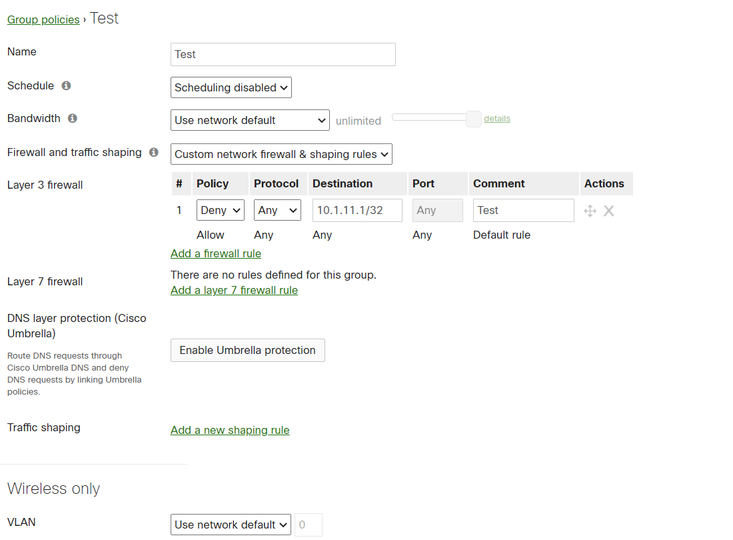Add a firewall rule

click(x=216, y=254)
